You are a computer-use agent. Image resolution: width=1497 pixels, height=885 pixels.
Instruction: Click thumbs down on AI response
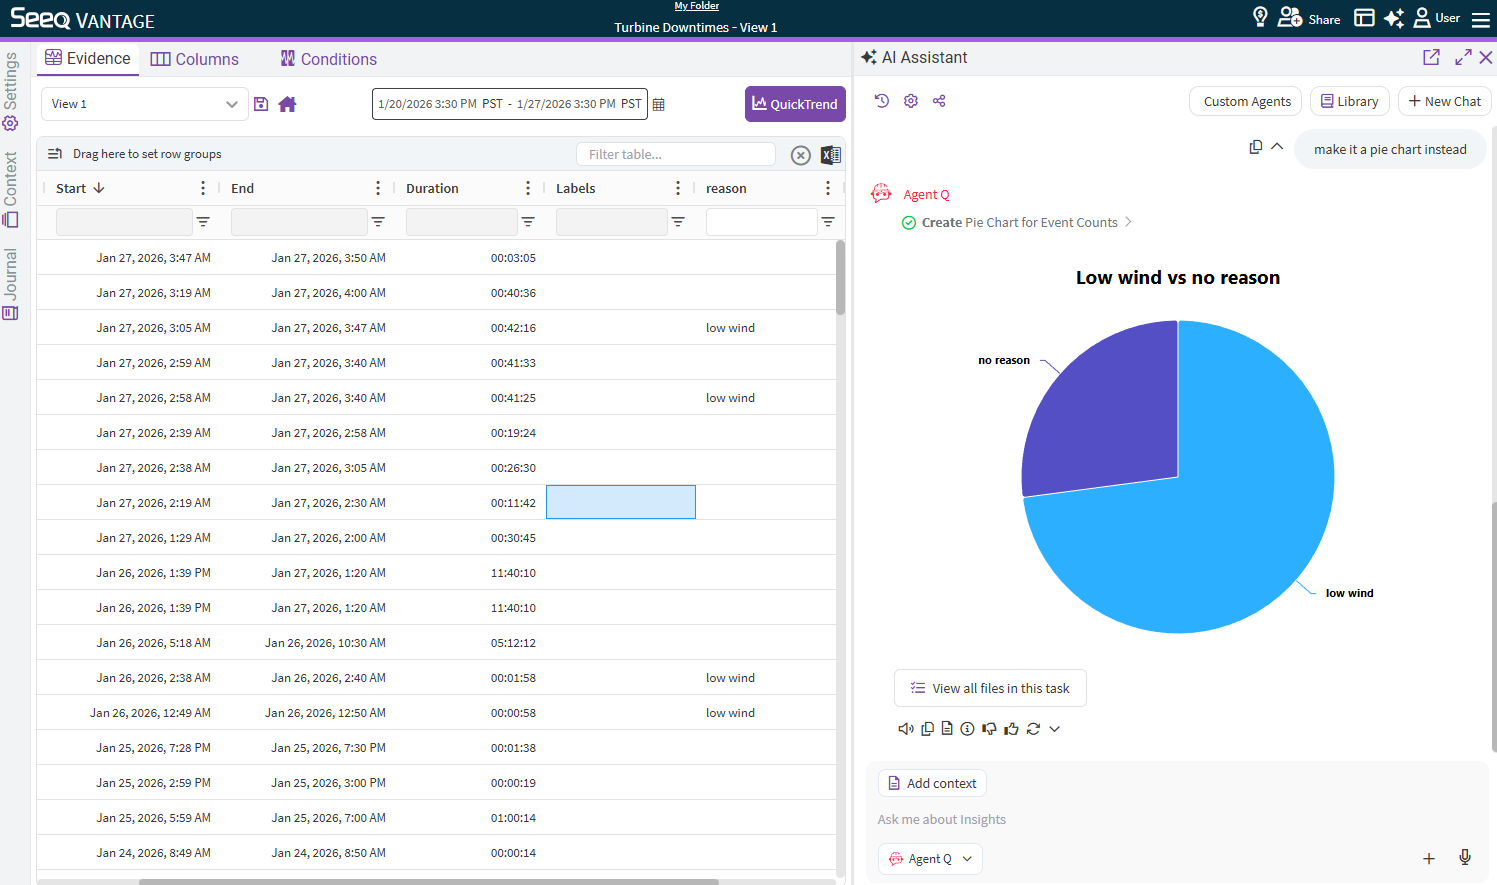[x=989, y=729]
